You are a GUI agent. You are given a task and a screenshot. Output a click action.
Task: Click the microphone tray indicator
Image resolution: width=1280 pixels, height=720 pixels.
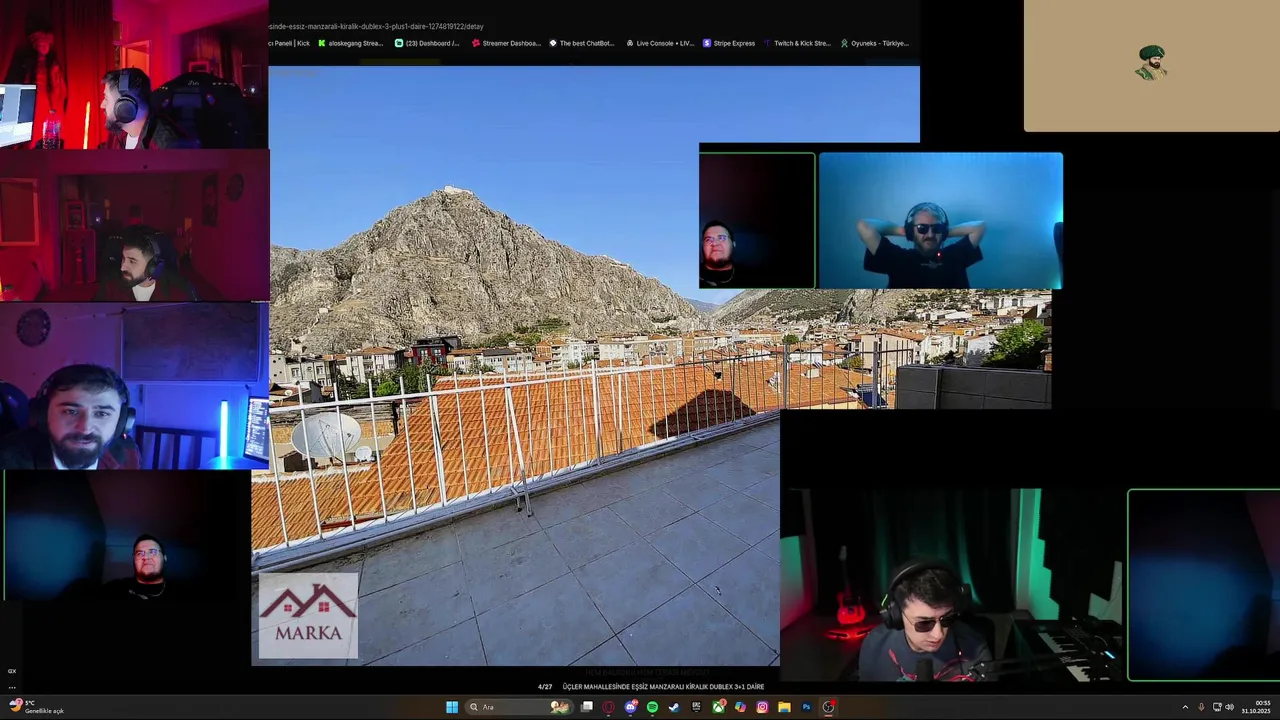click(x=1201, y=708)
